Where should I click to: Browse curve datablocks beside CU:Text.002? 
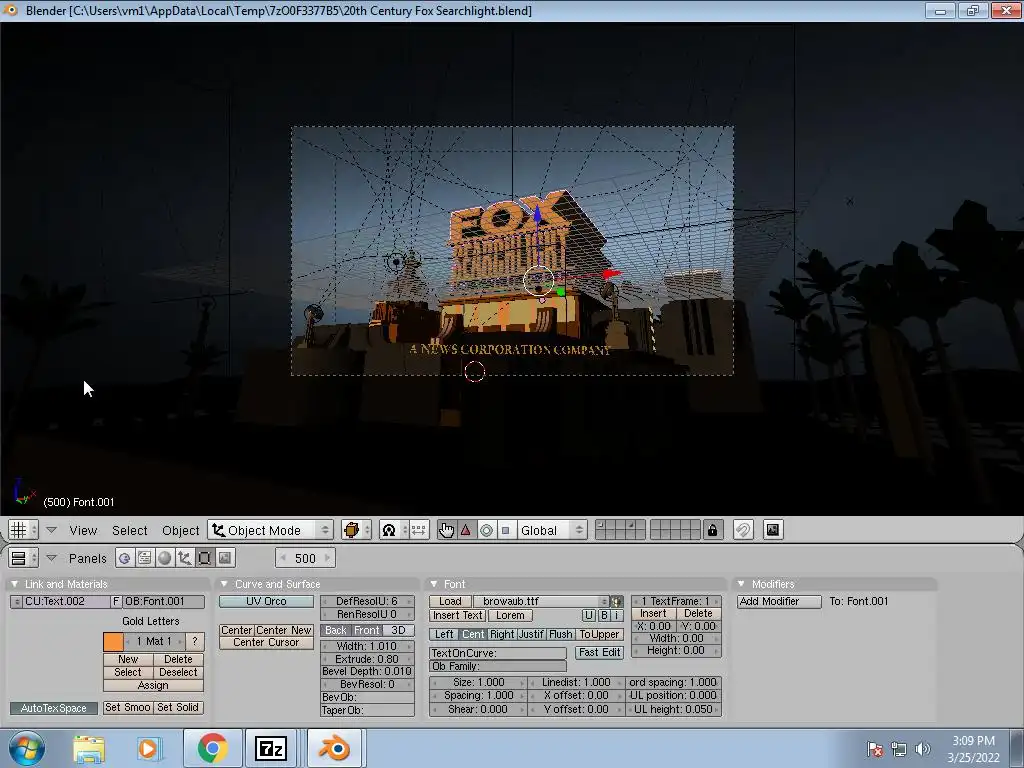pos(16,601)
